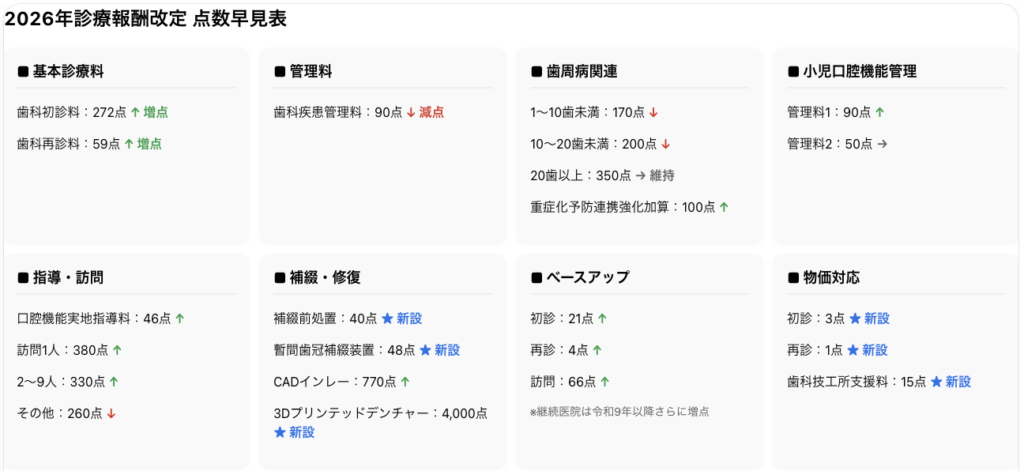Select the 基本診療料 card heading
The image size is (1024, 471).
[x=68, y=72]
